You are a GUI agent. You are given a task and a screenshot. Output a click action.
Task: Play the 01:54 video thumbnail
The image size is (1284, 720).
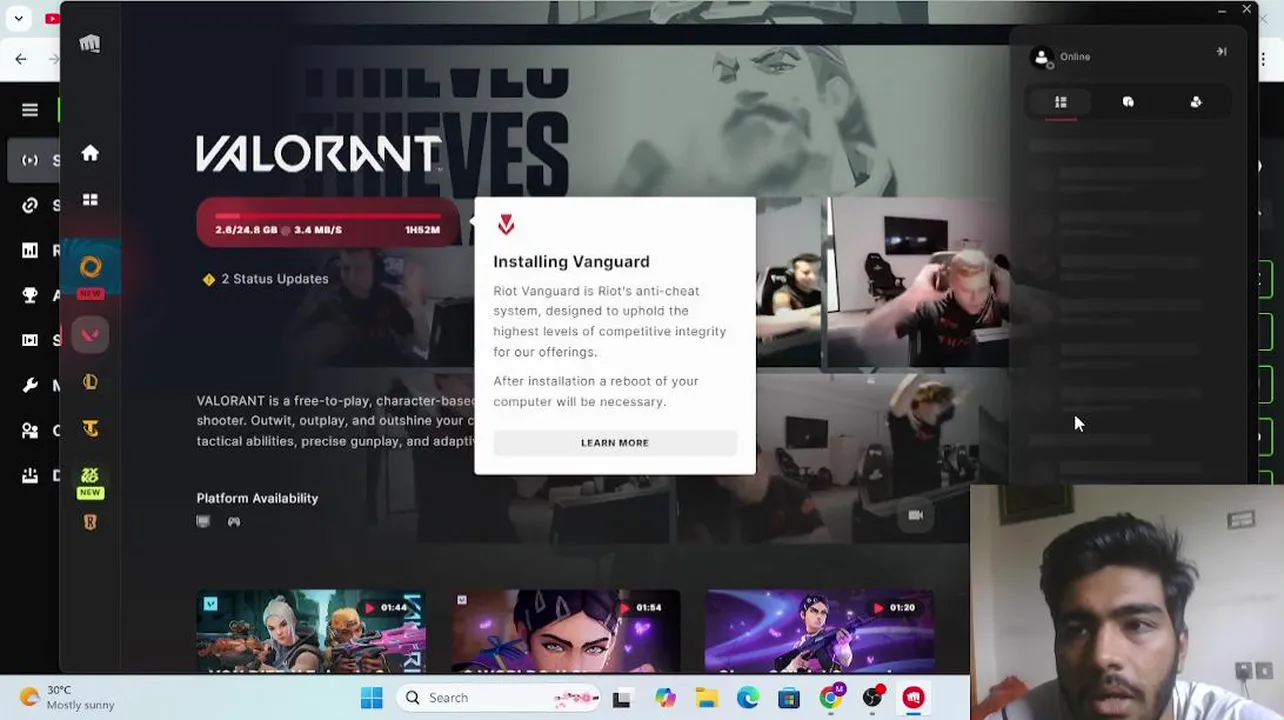pyautogui.click(x=566, y=631)
